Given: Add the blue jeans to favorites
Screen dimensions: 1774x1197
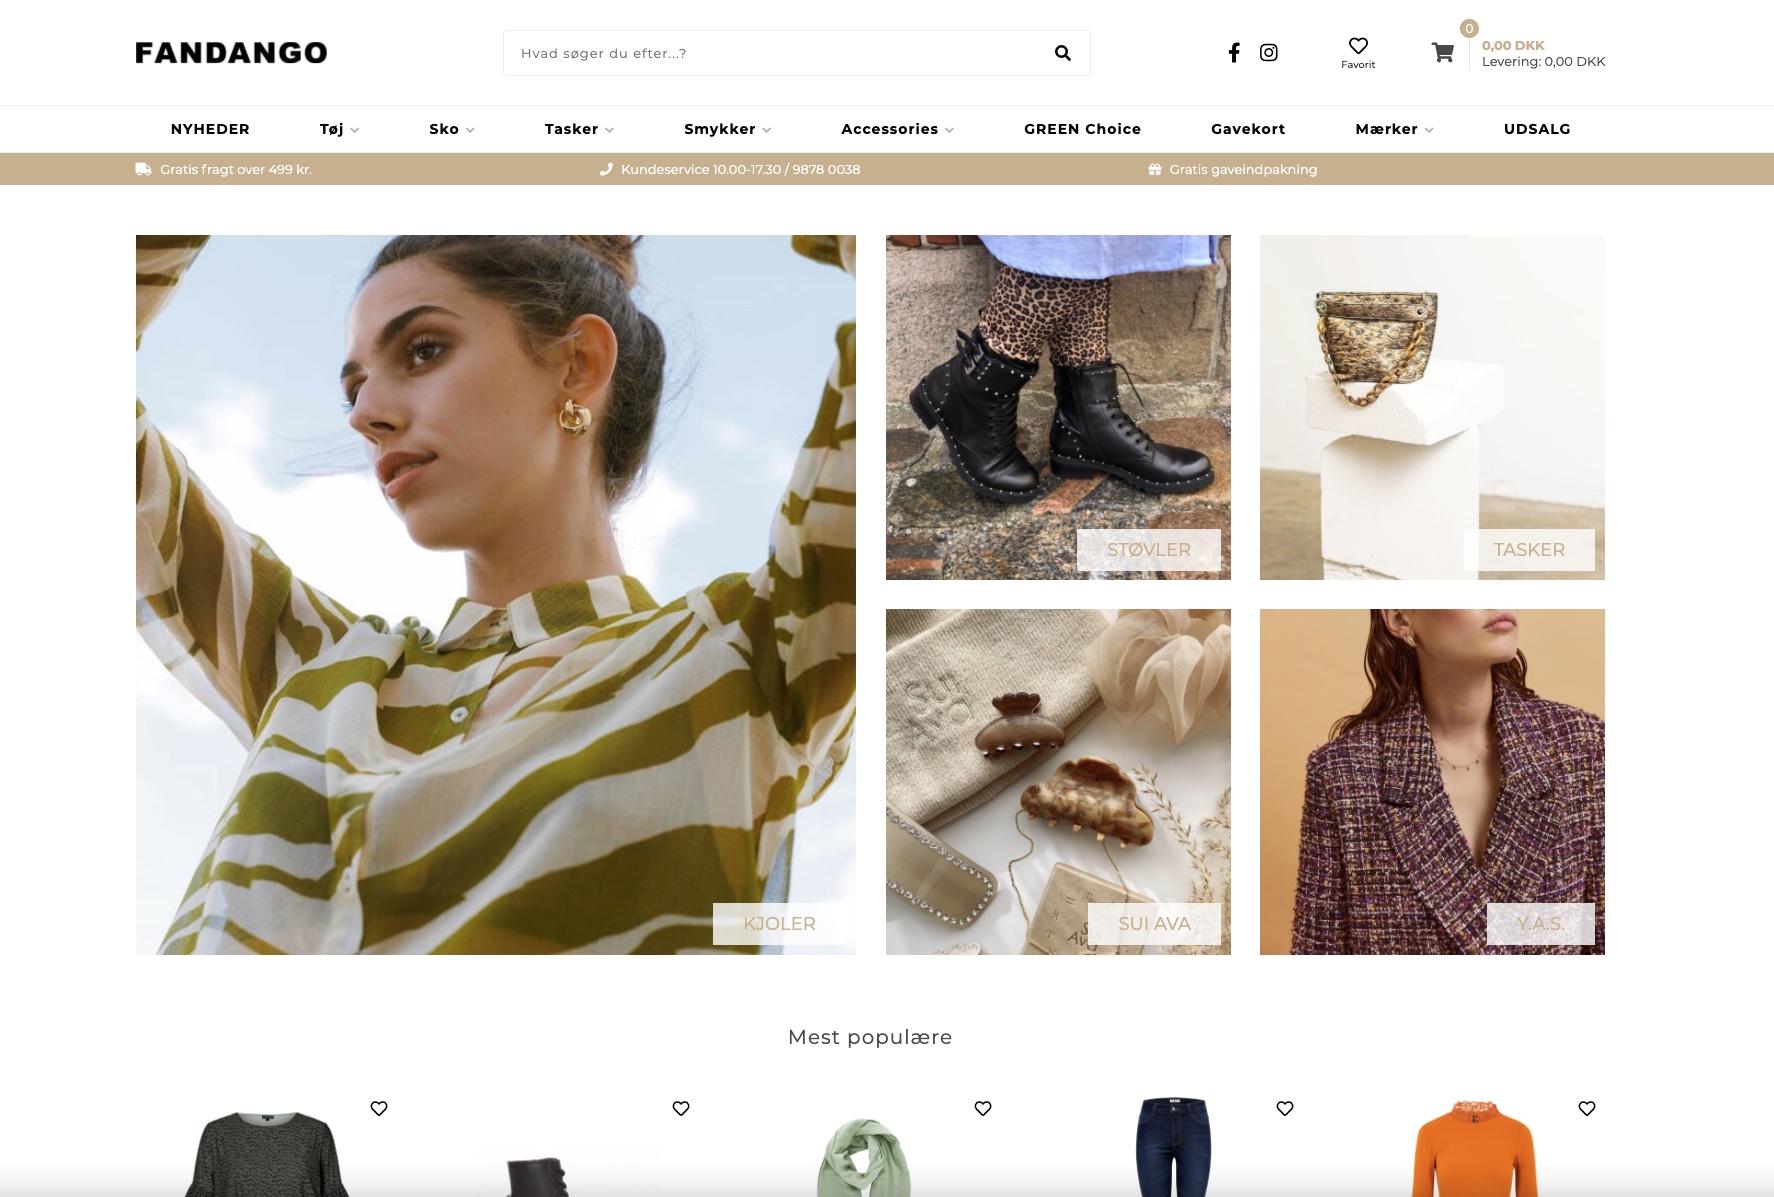Looking at the screenshot, I should click(1285, 1108).
